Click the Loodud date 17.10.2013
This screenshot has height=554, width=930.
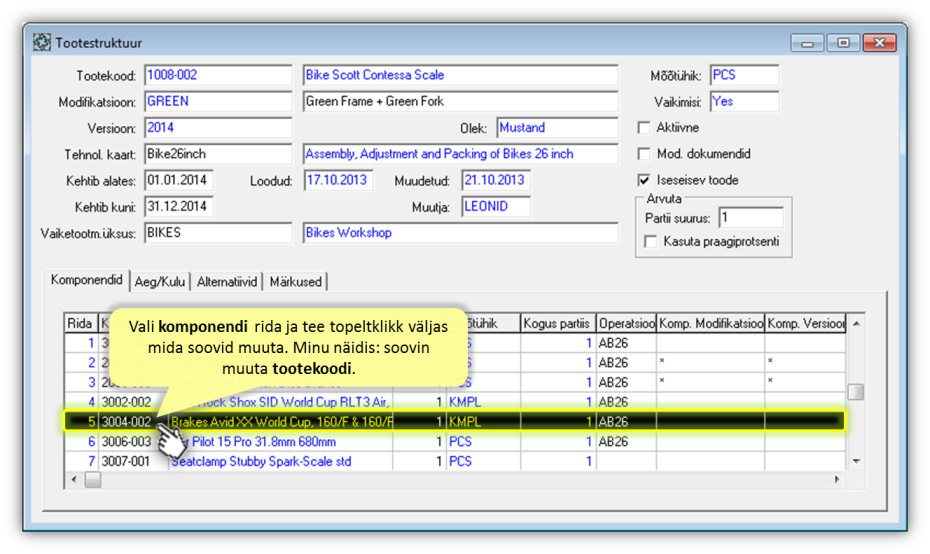point(339,180)
